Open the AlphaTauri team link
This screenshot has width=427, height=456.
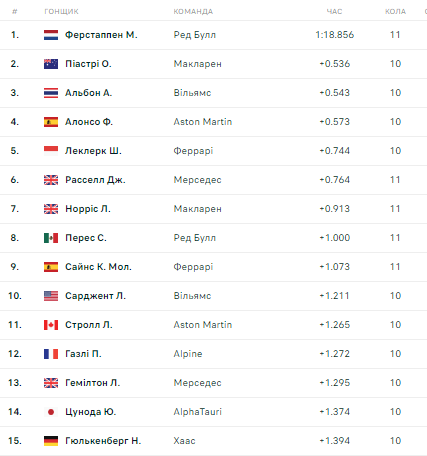point(197,412)
